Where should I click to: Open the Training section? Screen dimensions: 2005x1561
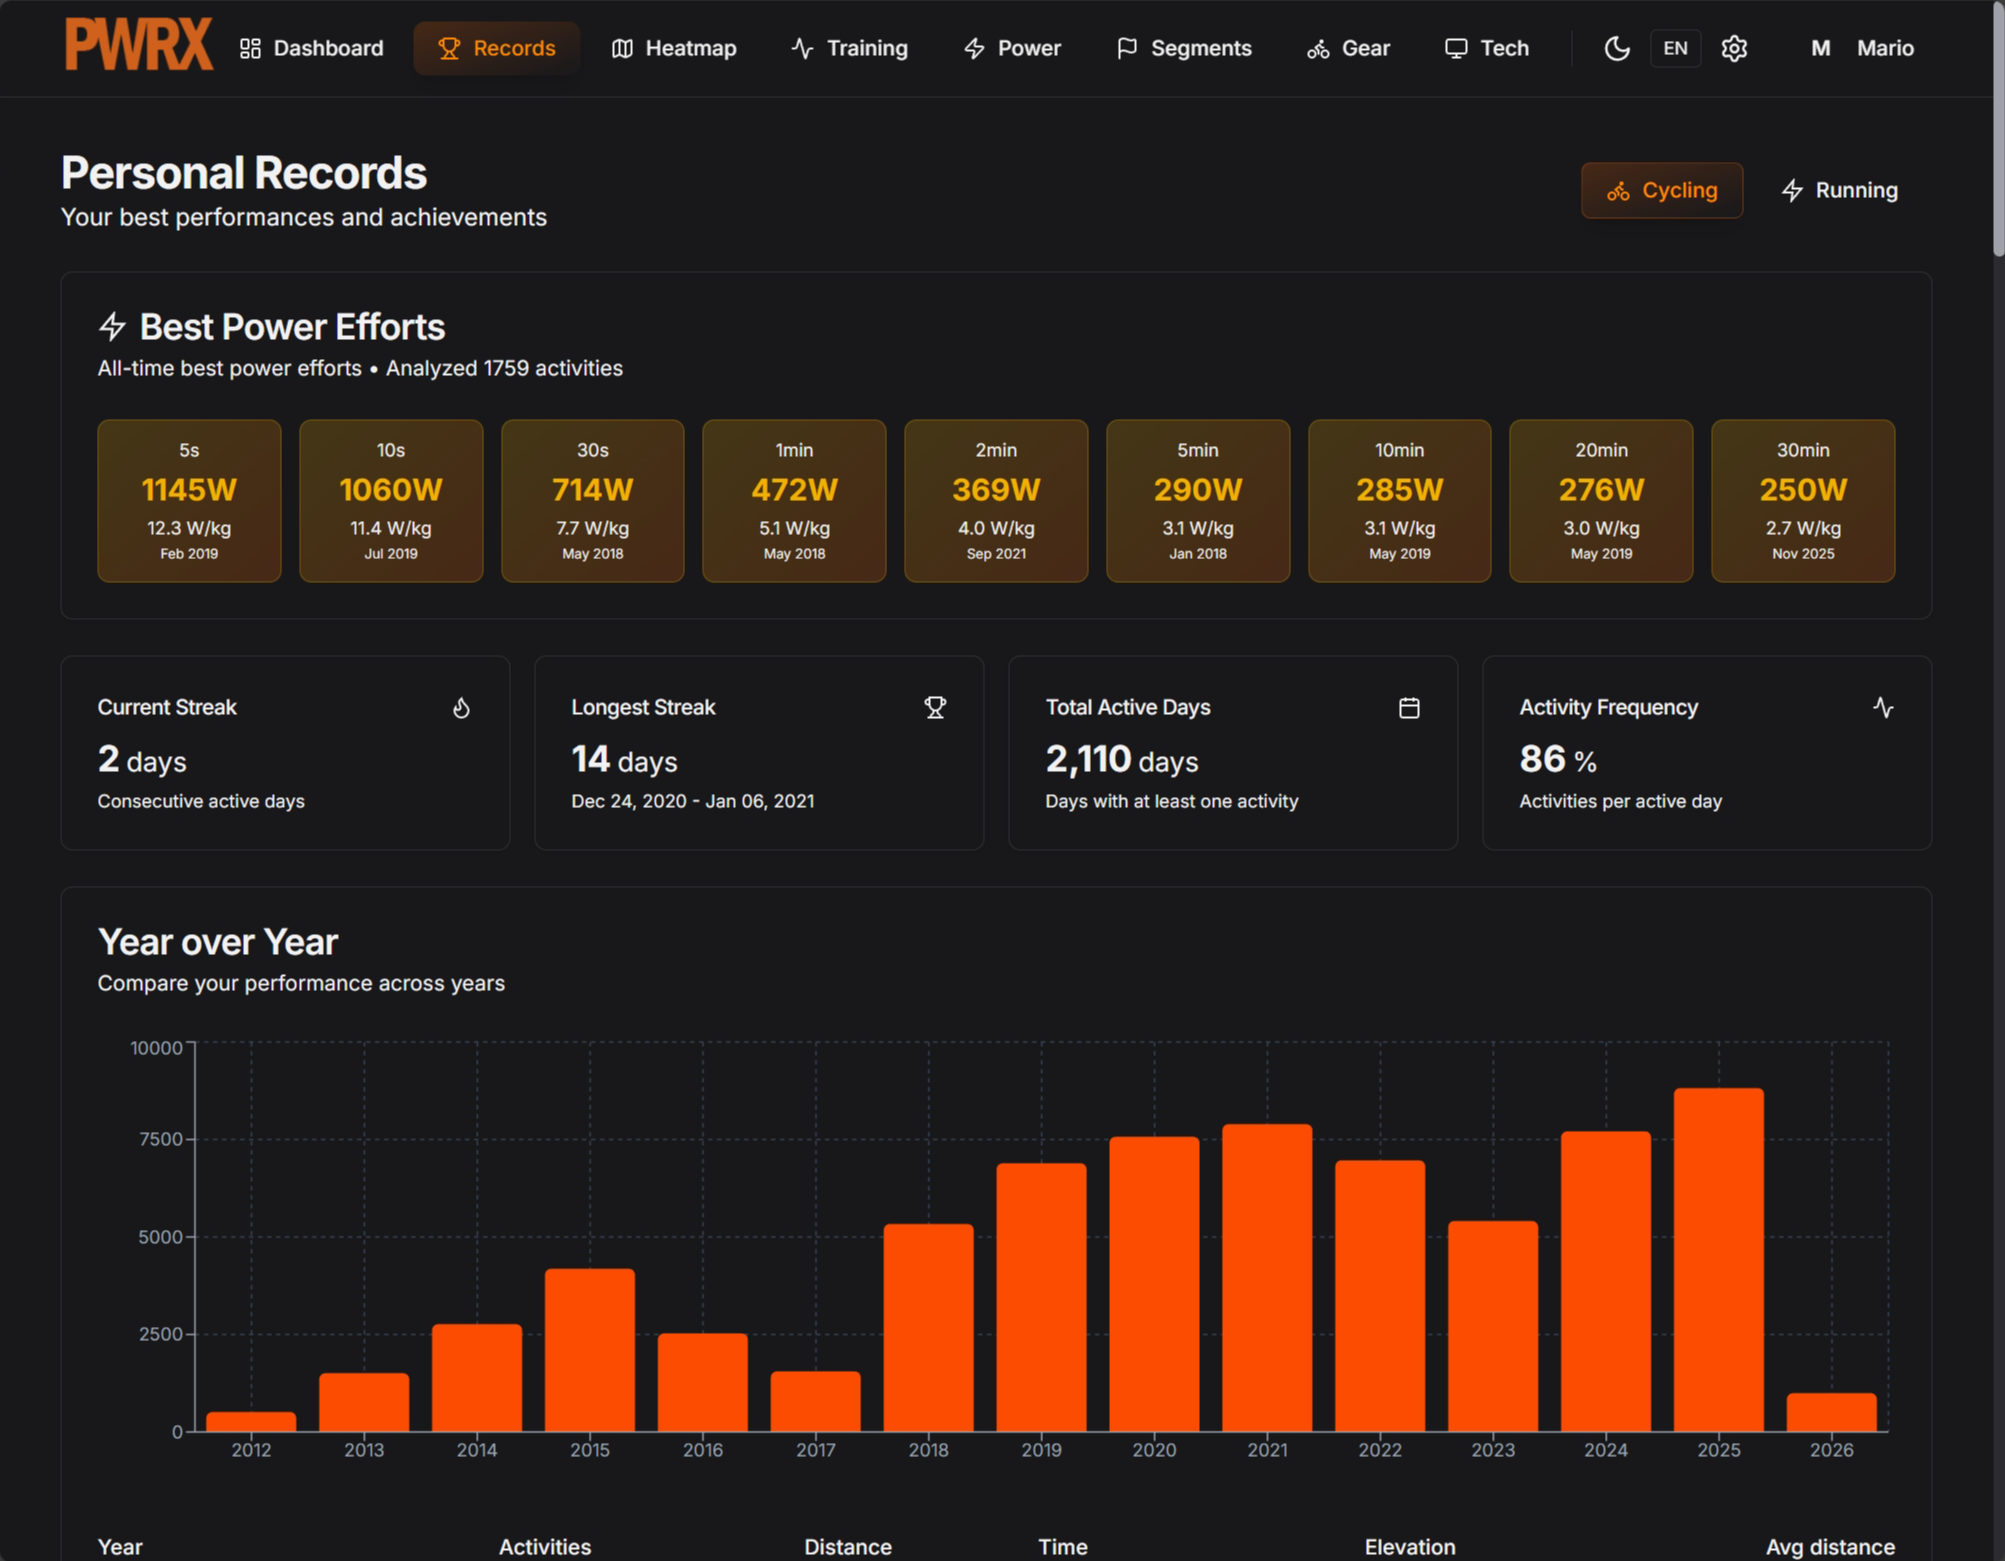click(849, 48)
